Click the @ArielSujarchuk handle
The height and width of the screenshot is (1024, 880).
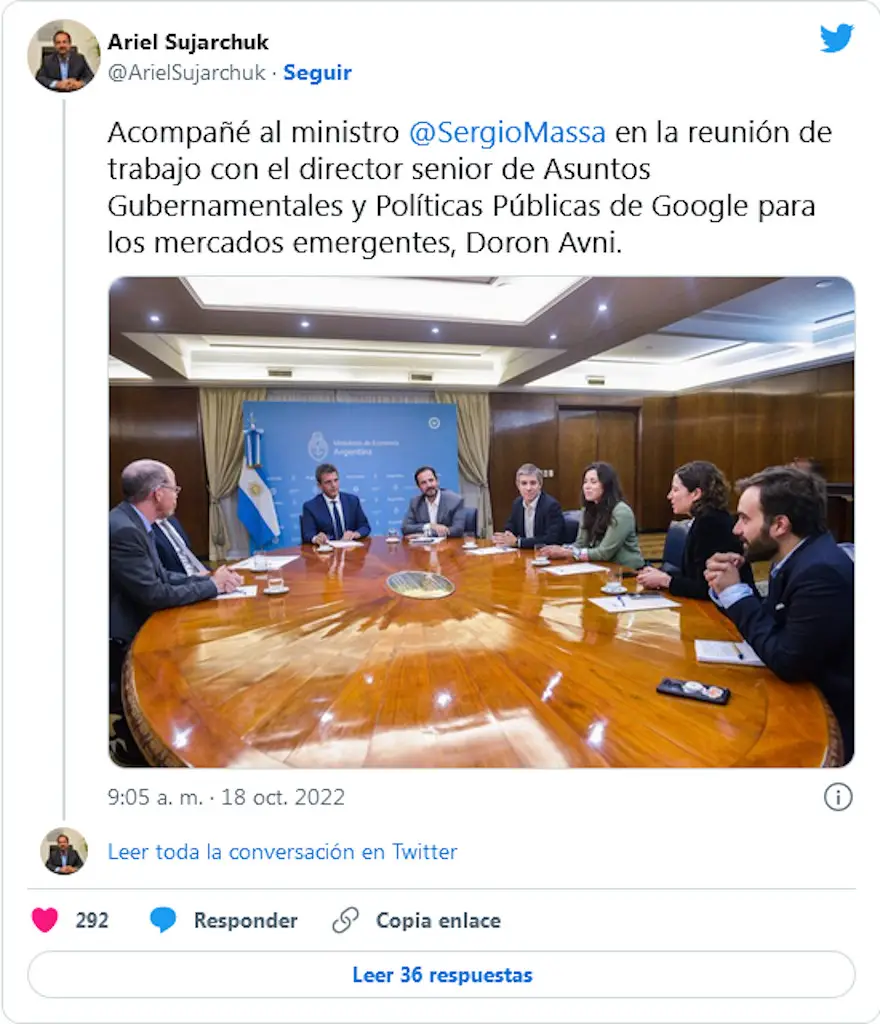(187, 72)
